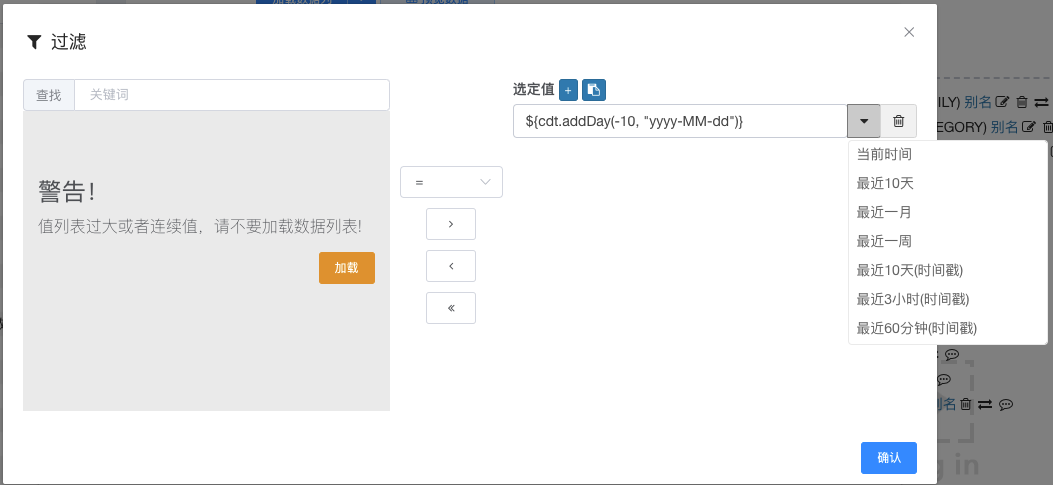Screen dimensions: 1053x485
Task: Click the blue 确认 button
Action: click(888, 458)
